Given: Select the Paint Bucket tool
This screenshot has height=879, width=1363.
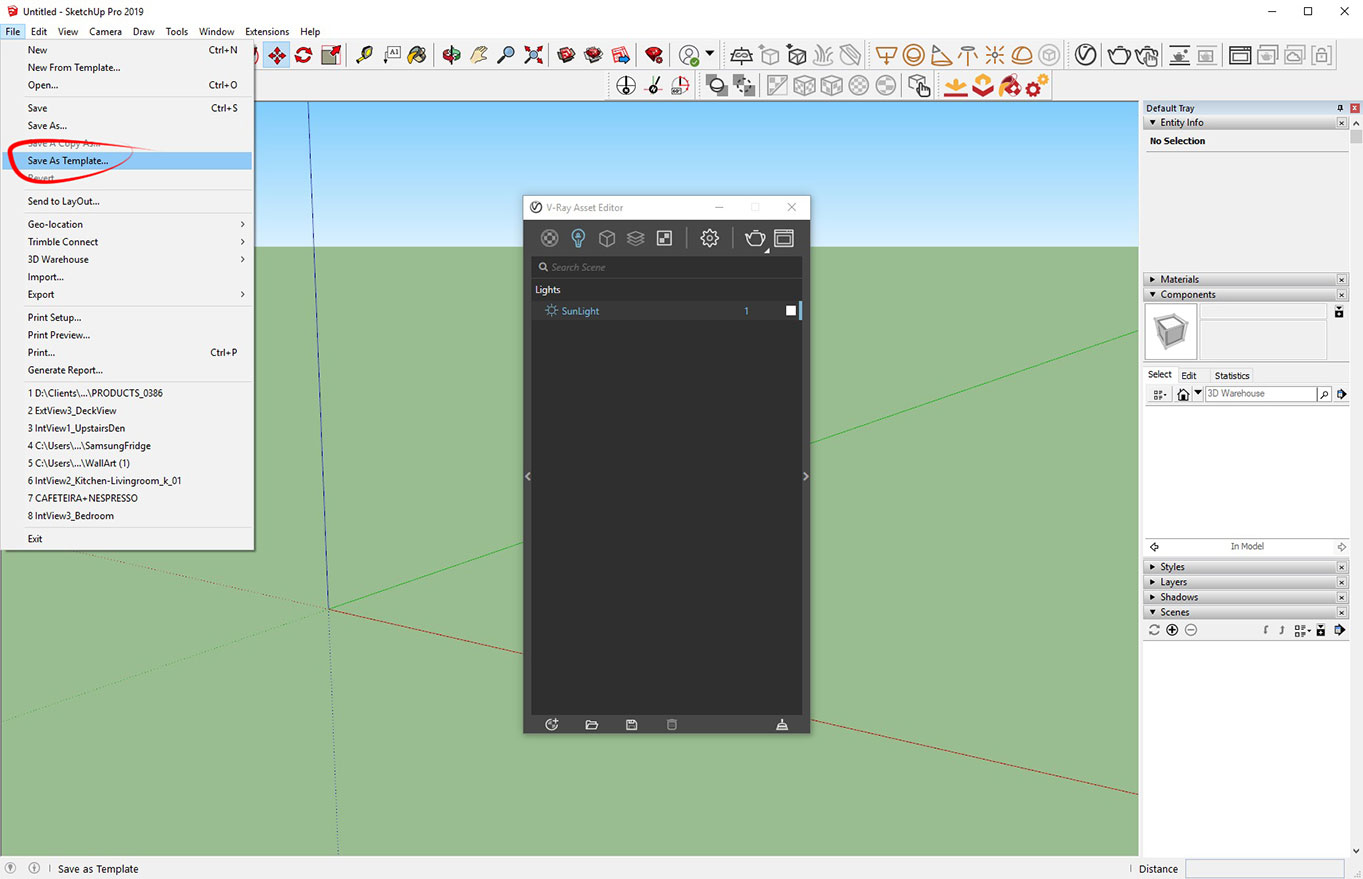Looking at the screenshot, I should point(419,55).
